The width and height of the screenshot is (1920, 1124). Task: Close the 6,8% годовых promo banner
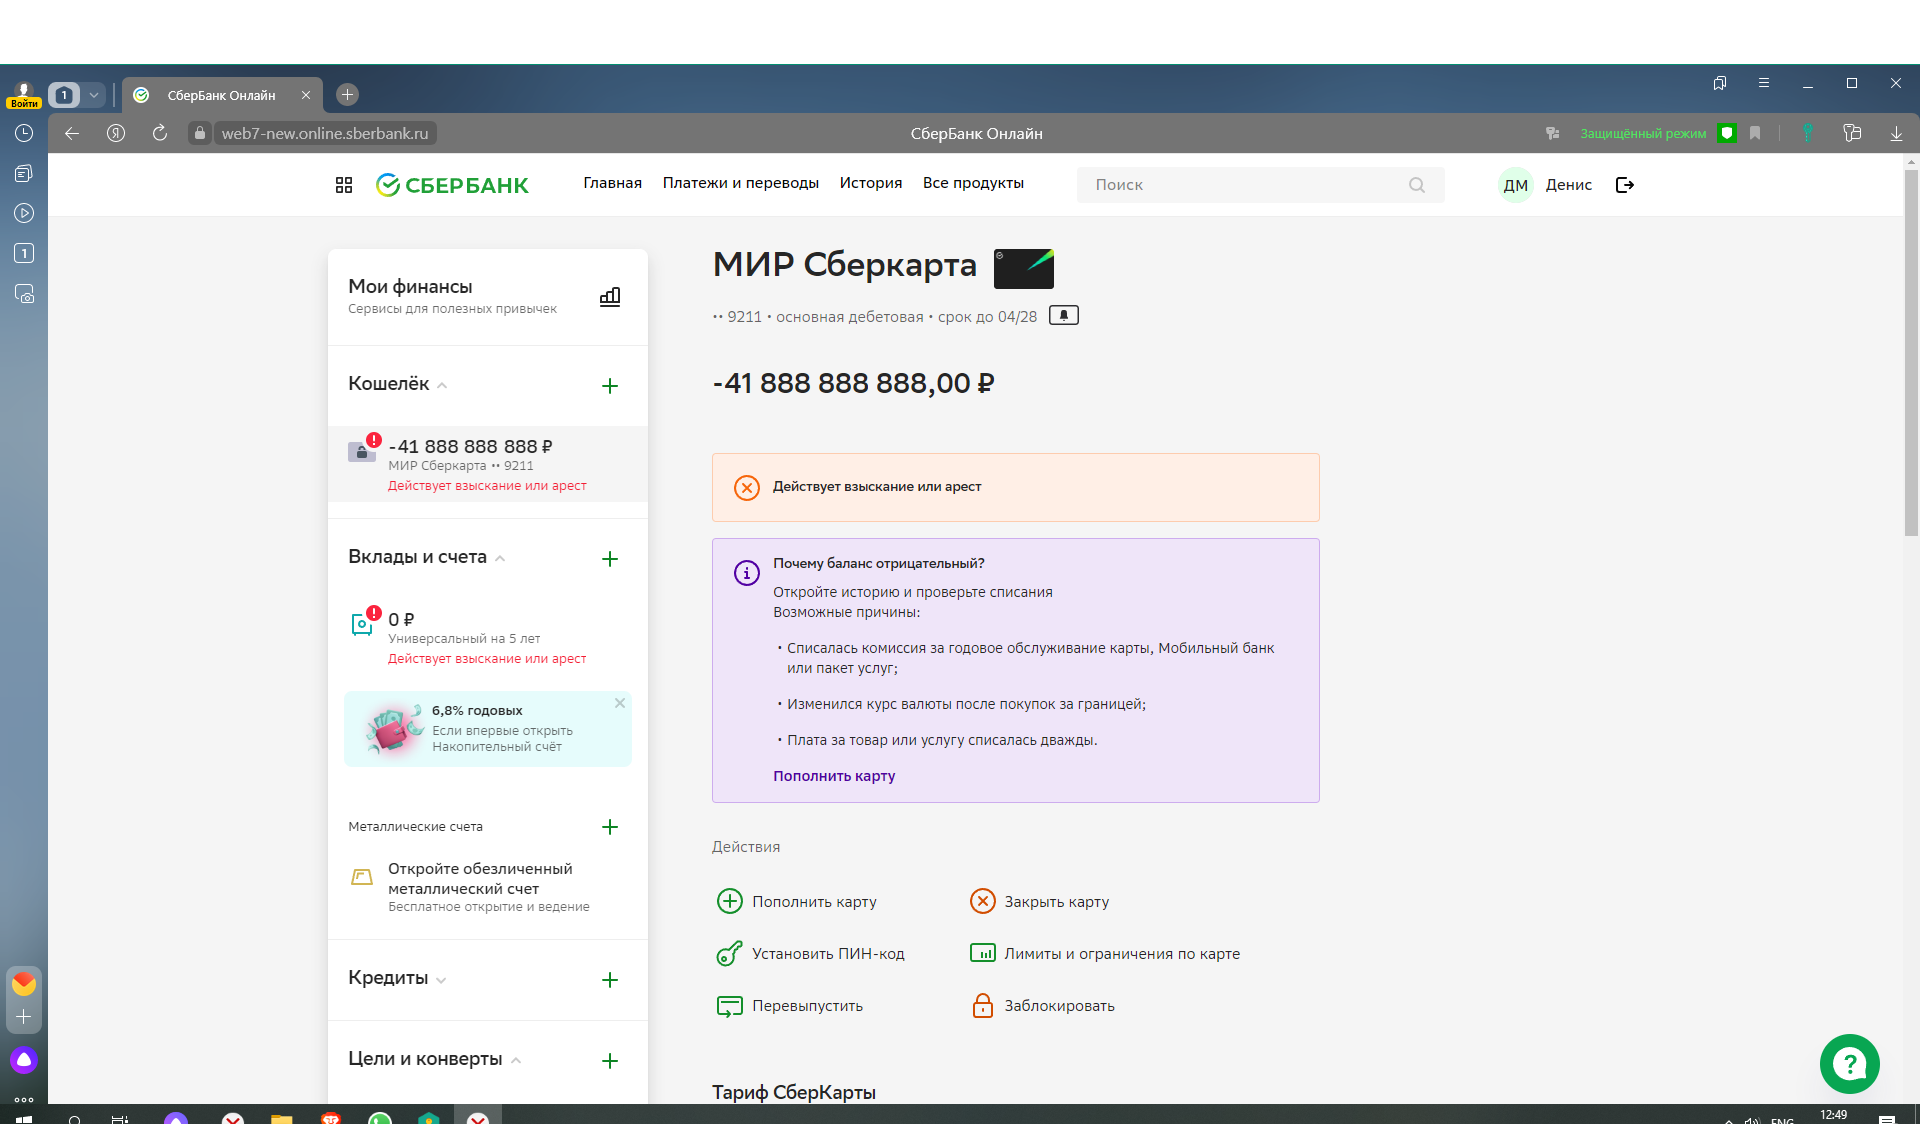[620, 703]
